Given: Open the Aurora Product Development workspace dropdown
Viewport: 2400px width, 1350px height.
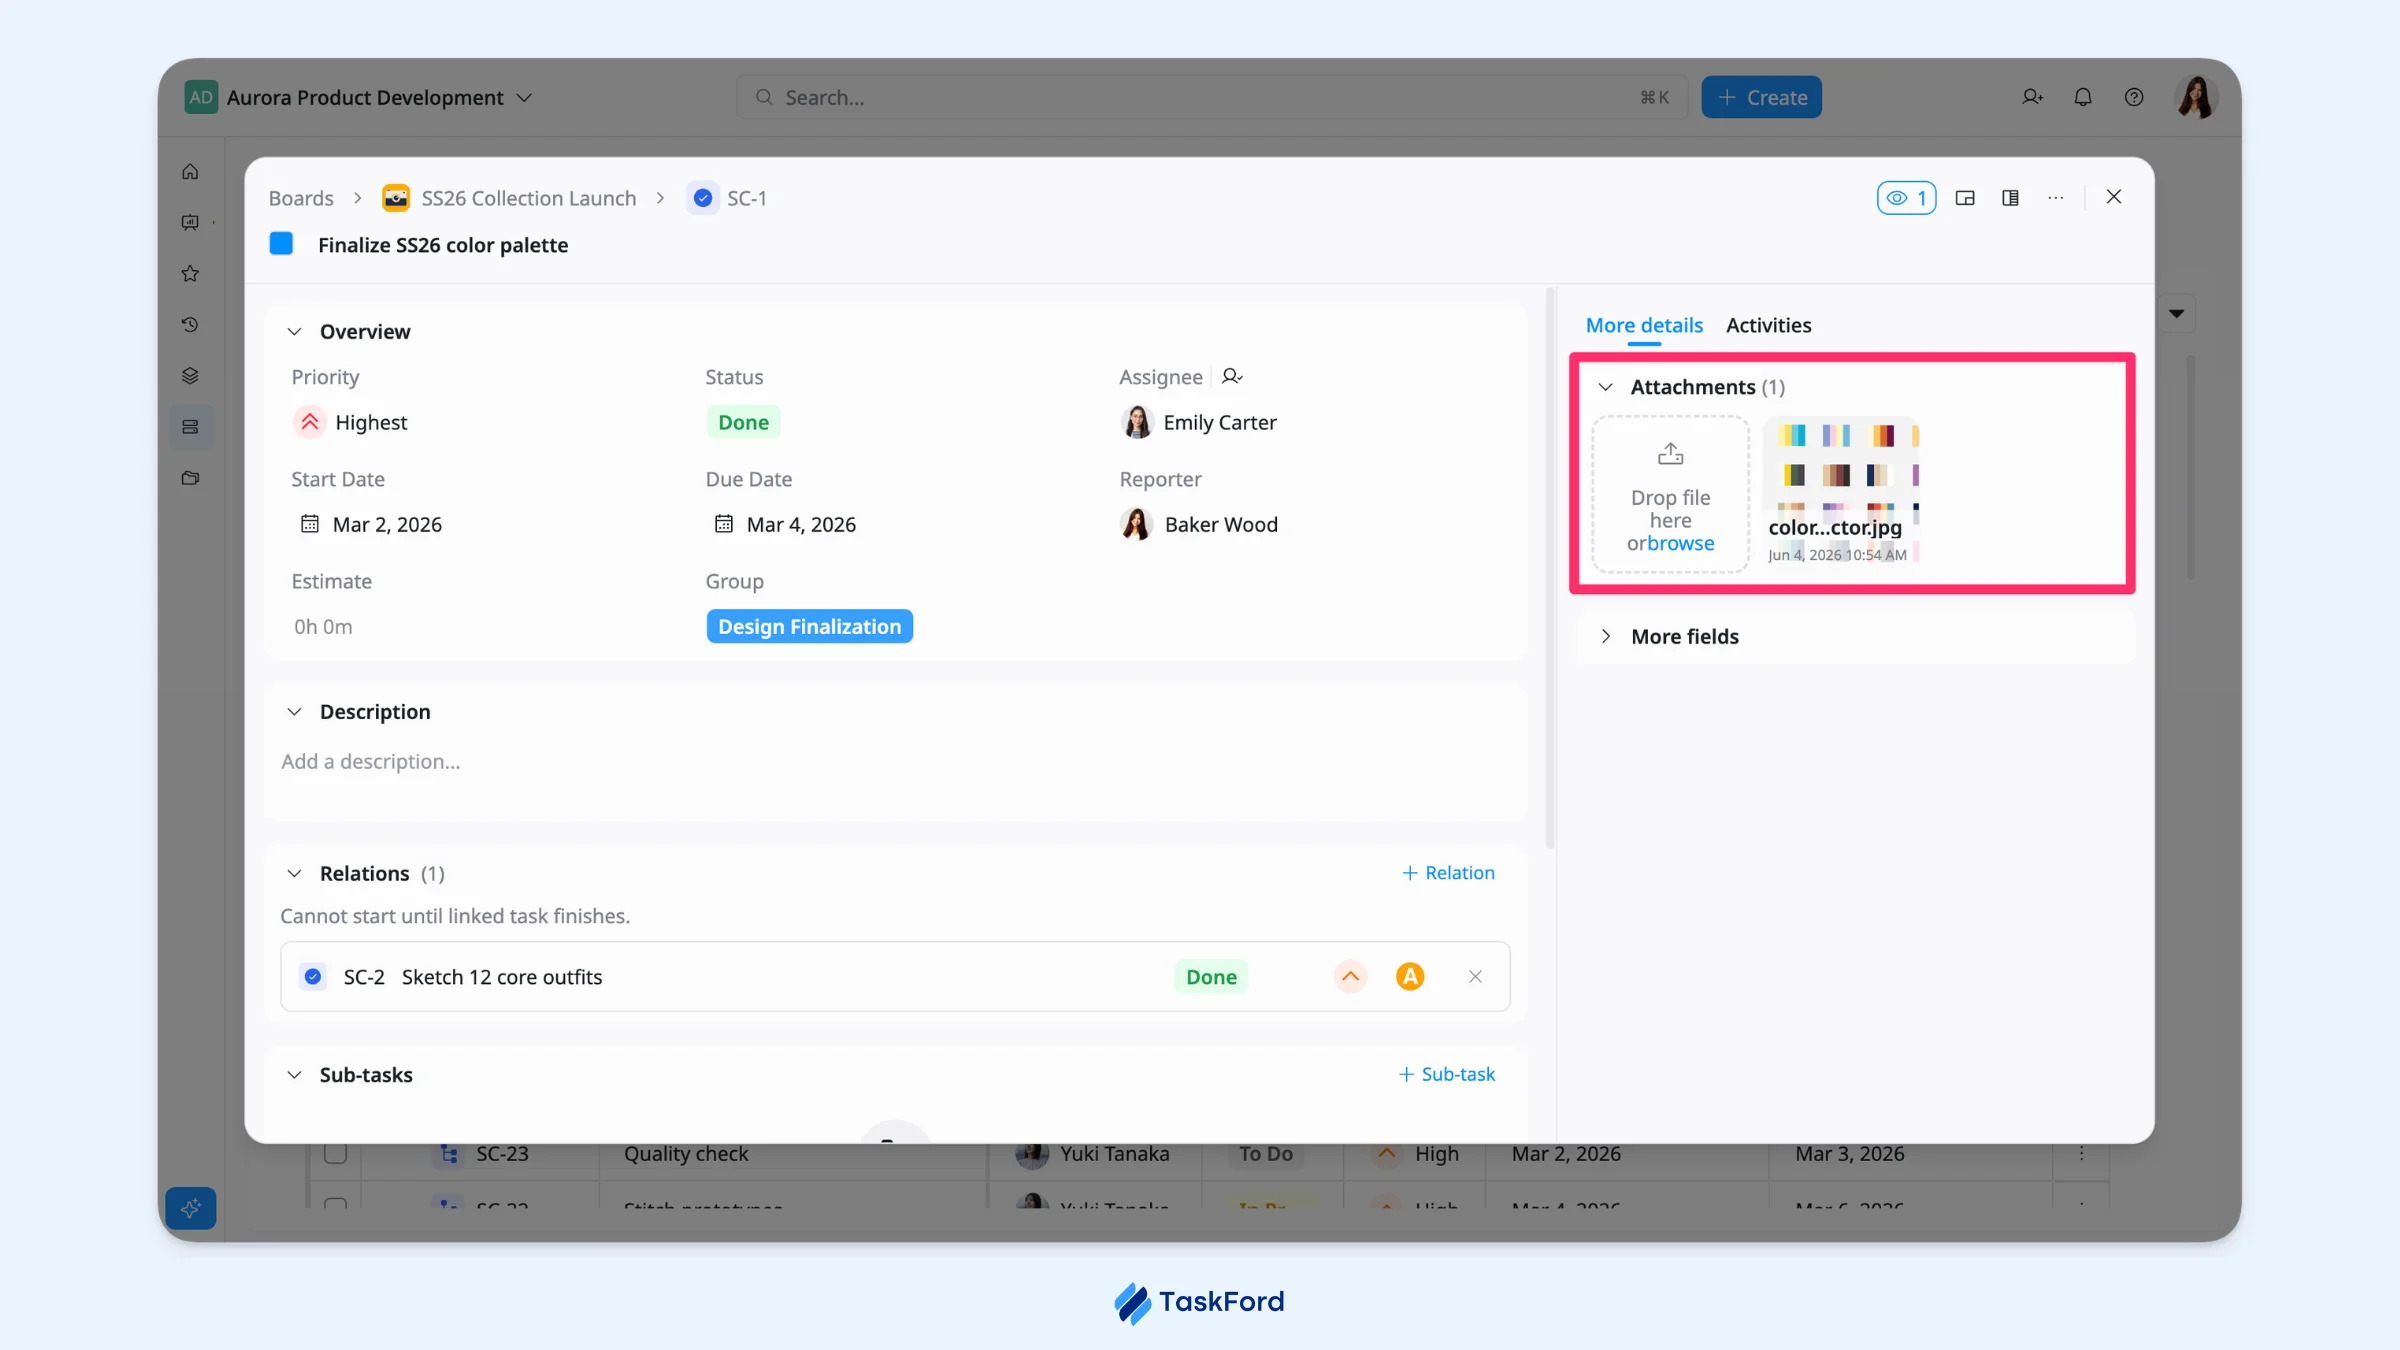Looking at the screenshot, I should (x=359, y=97).
